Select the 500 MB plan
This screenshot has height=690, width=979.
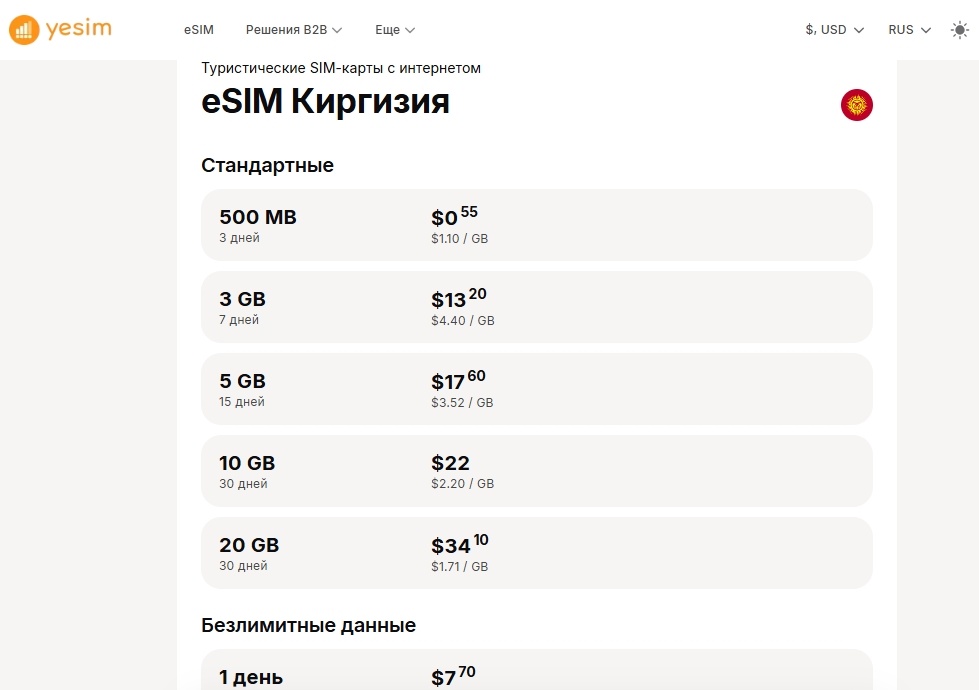(537, 225)
